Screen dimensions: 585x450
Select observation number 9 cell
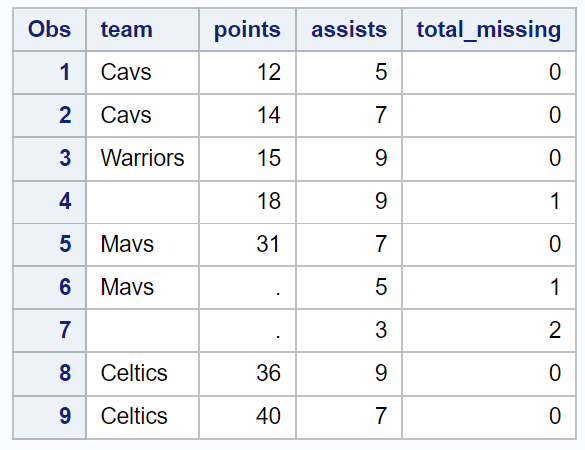point(49,416)
